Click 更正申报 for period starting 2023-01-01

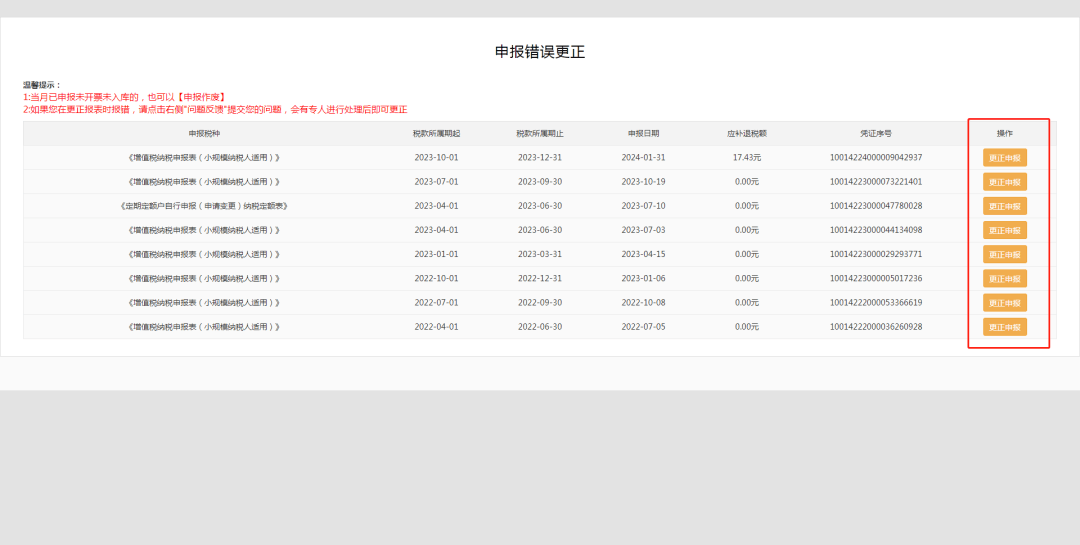tap(1004, 254)
